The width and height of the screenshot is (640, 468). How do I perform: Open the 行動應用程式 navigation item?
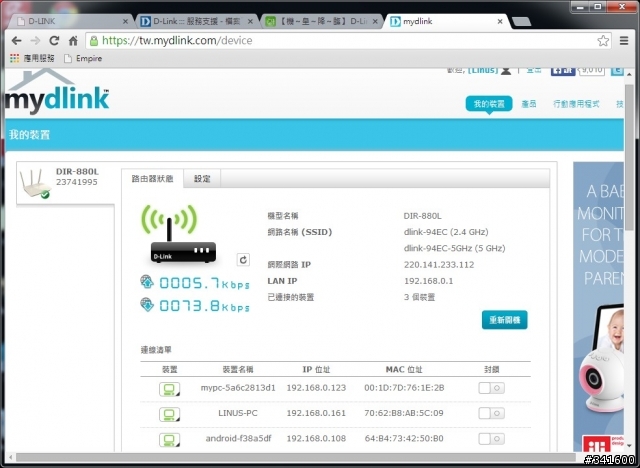576,104
